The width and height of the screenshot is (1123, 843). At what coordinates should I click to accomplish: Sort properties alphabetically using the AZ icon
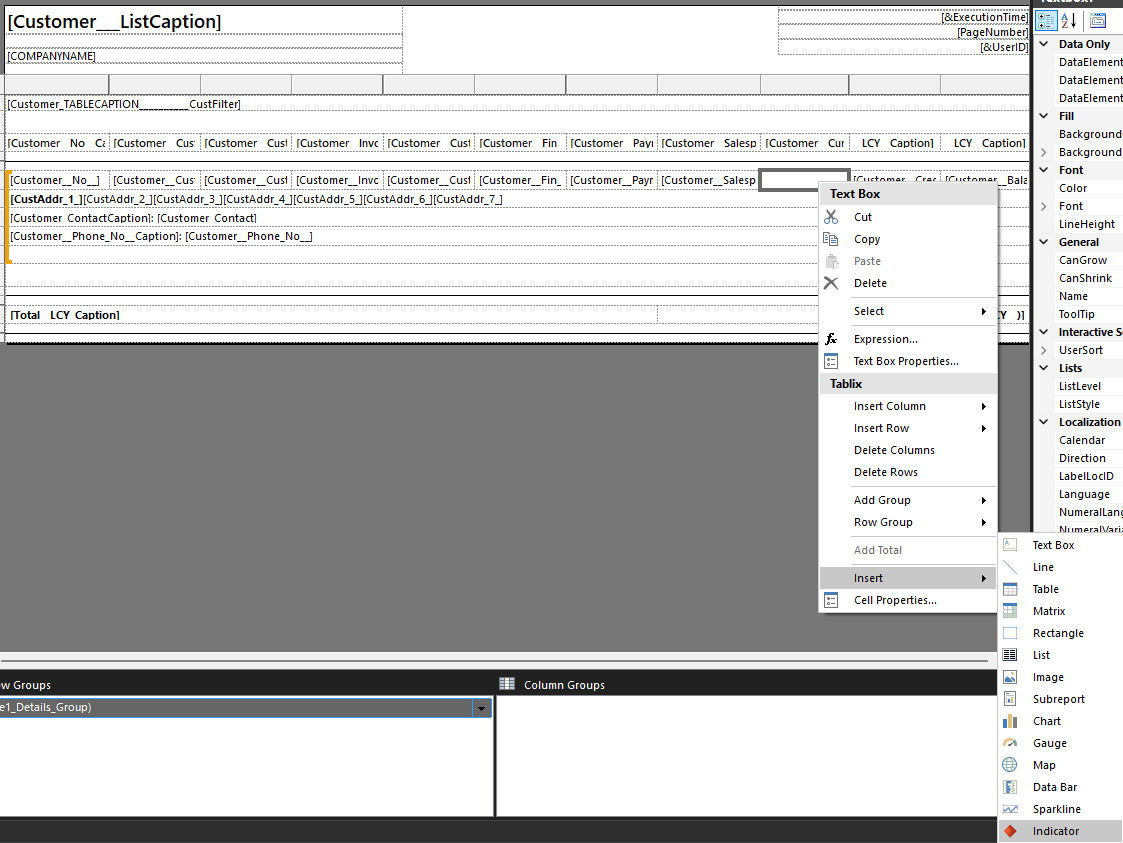click(x=1067, y=20)
